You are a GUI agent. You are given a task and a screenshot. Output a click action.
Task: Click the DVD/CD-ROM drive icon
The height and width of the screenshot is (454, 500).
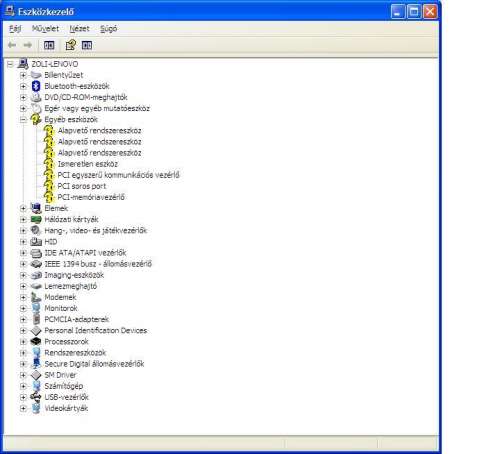(36, 97)
